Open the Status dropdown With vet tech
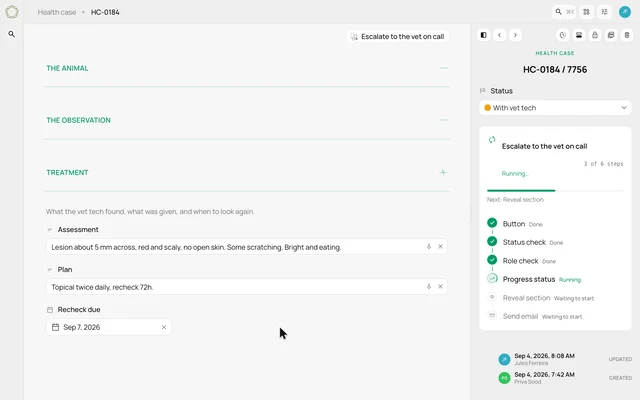This screenshot has width=640, height=400. click(555, 108)
